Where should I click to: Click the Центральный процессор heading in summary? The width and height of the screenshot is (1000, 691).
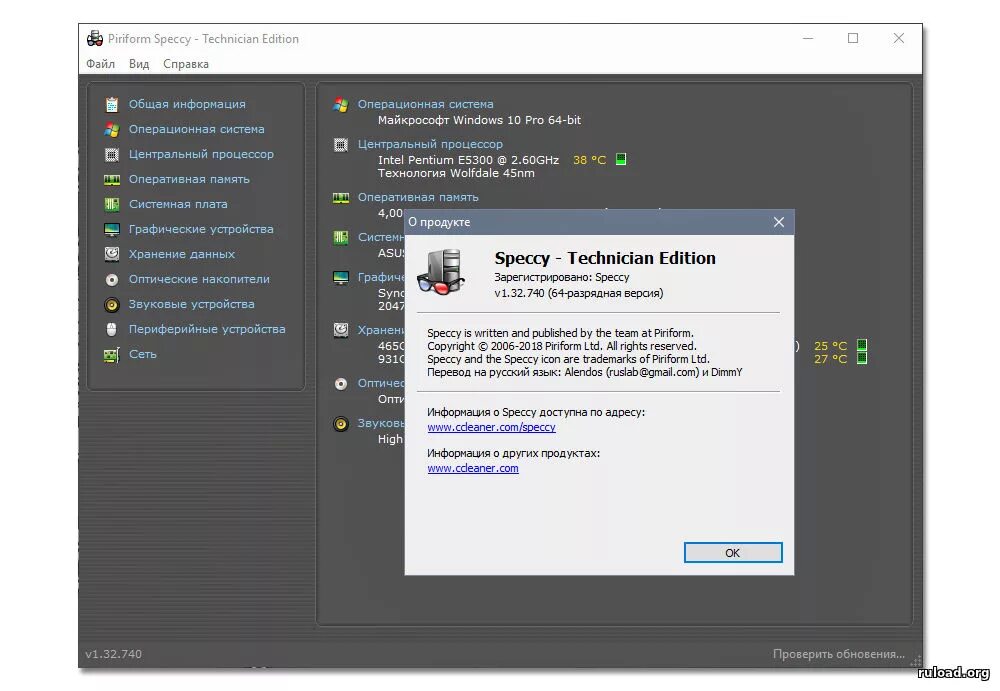430,144
